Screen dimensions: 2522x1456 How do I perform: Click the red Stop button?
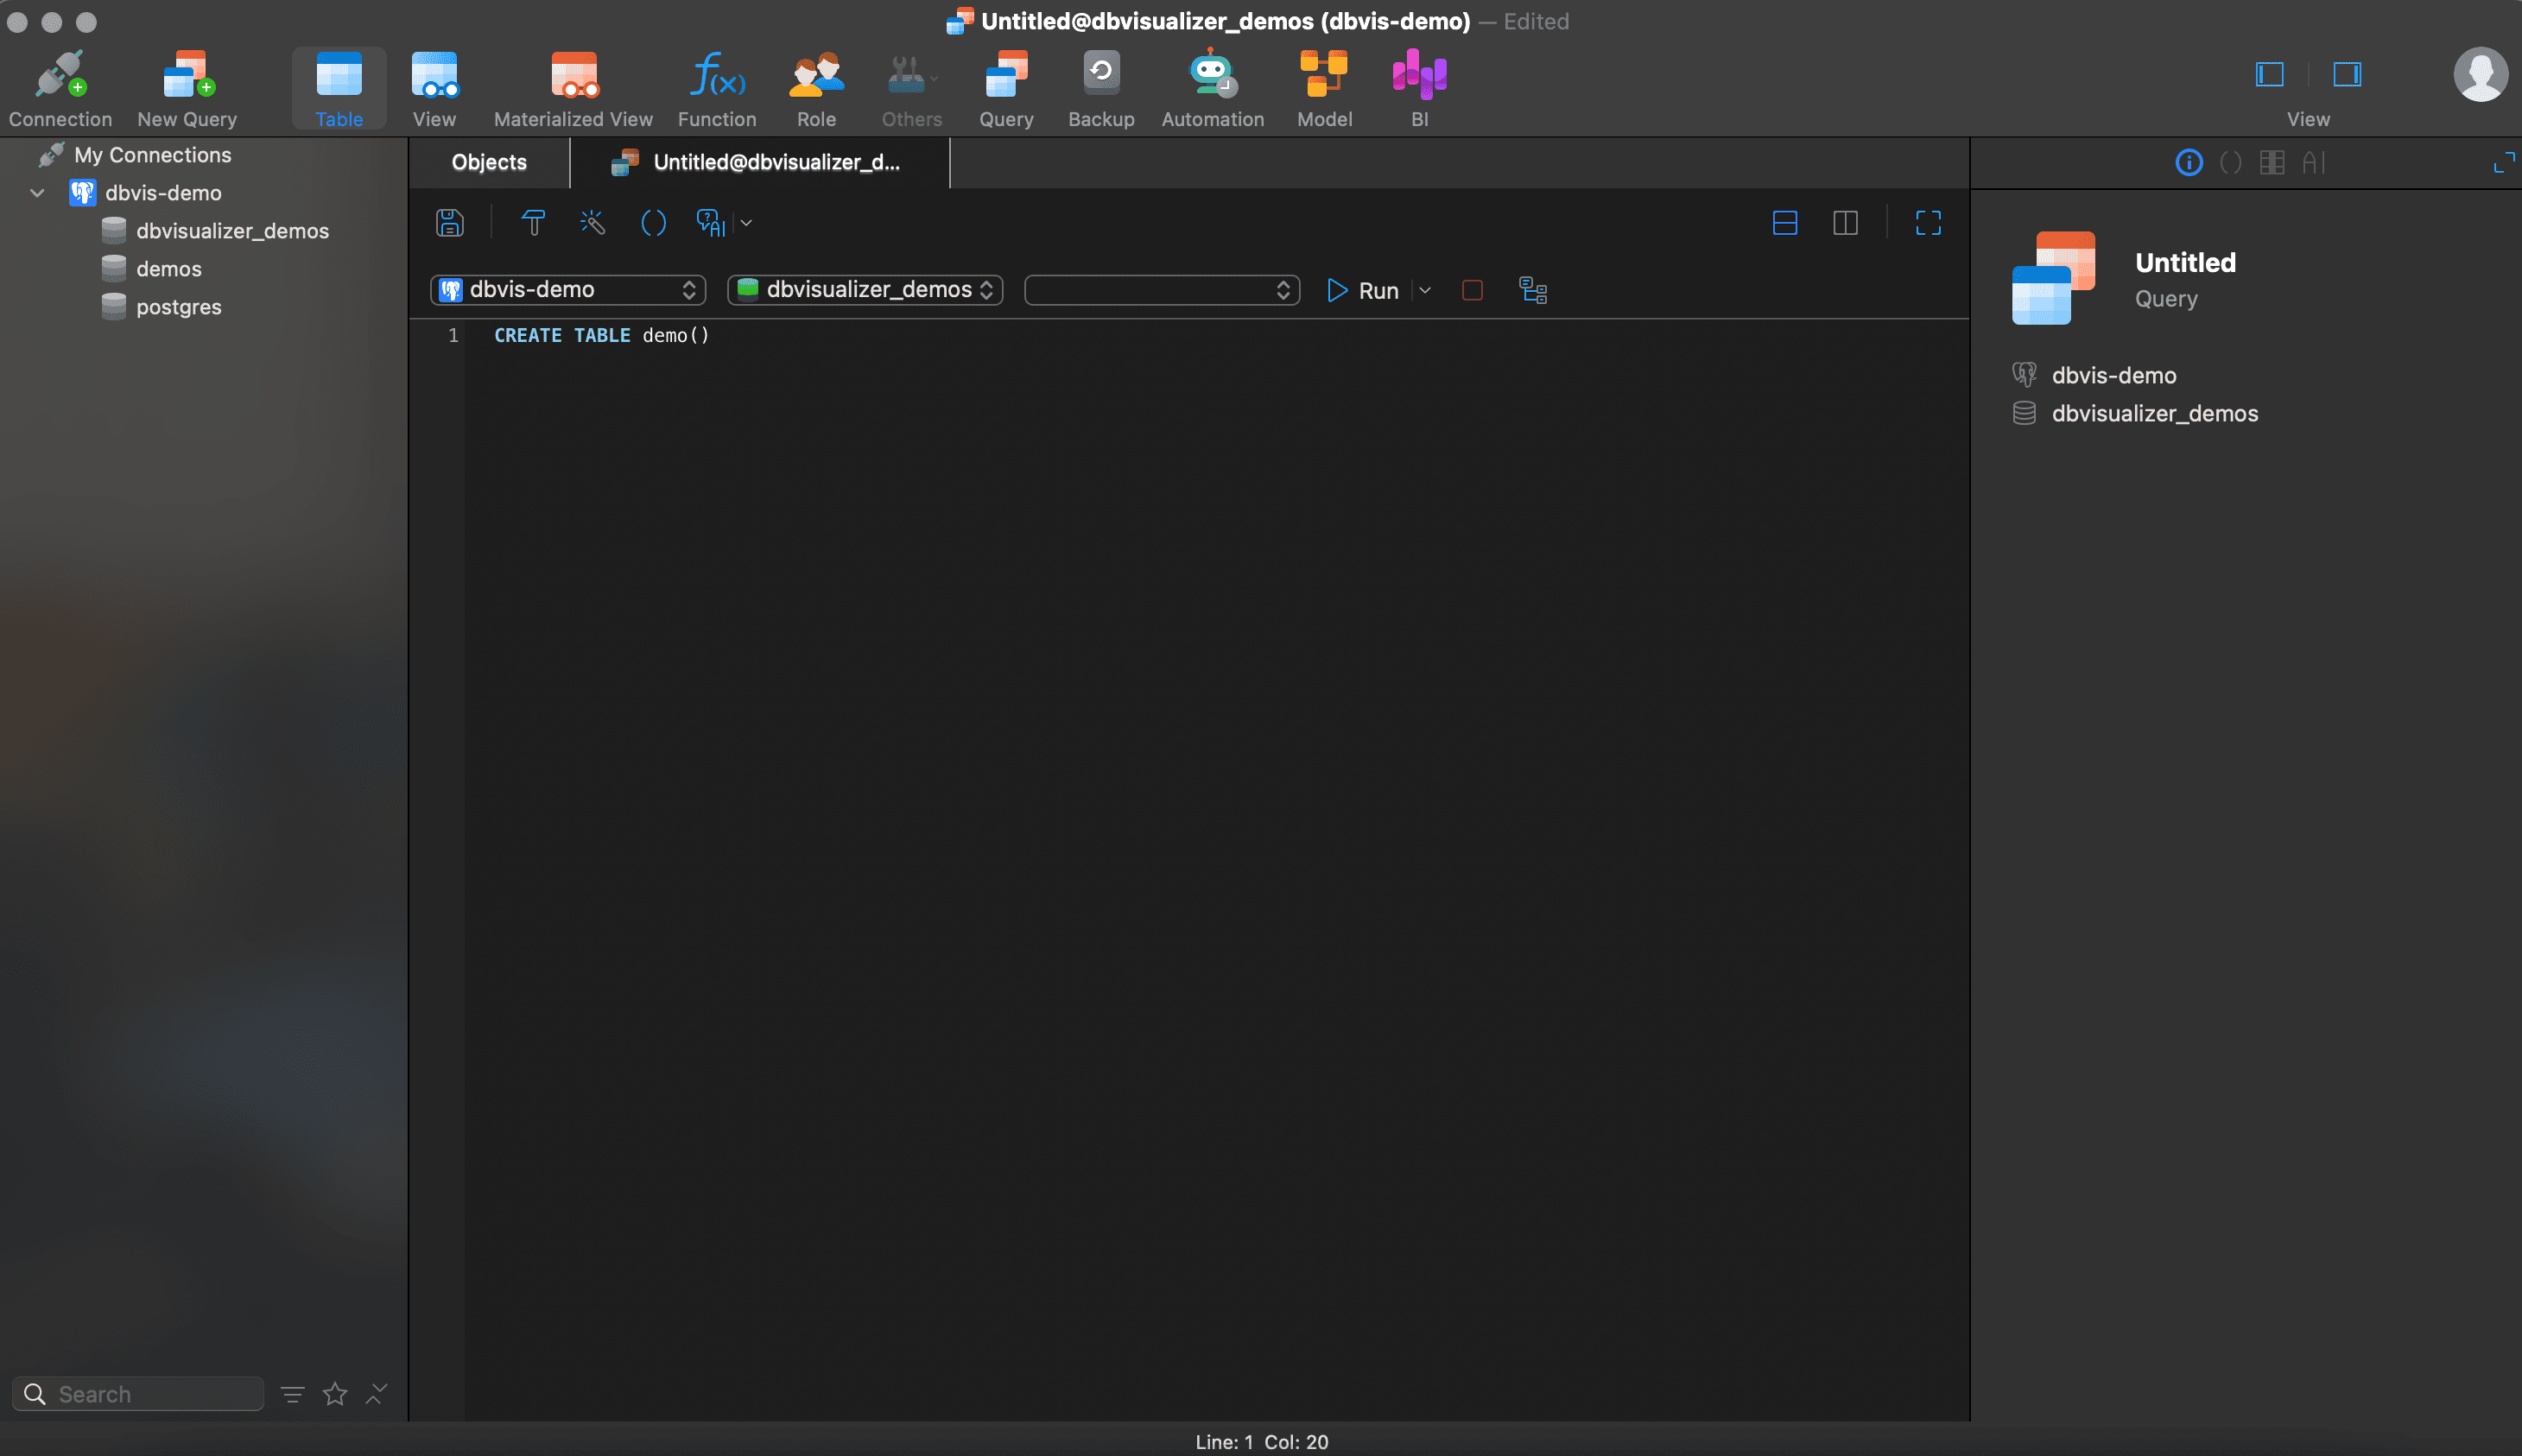[1472, 290]
